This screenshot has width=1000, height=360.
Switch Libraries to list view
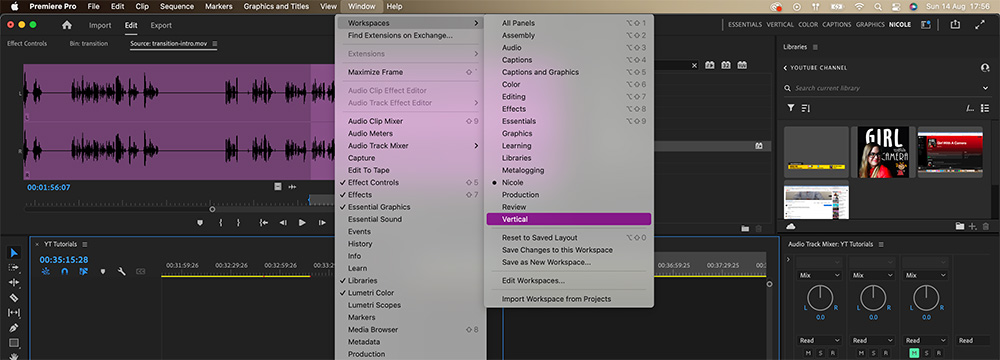click(x=985, y=108)
